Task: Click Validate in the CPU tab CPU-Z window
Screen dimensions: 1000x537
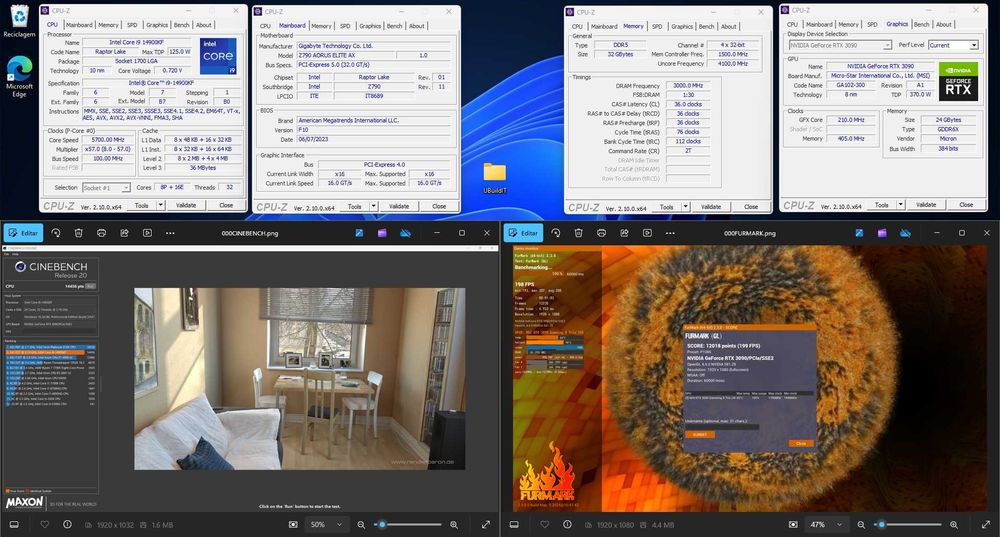Action: coord(186,205)
